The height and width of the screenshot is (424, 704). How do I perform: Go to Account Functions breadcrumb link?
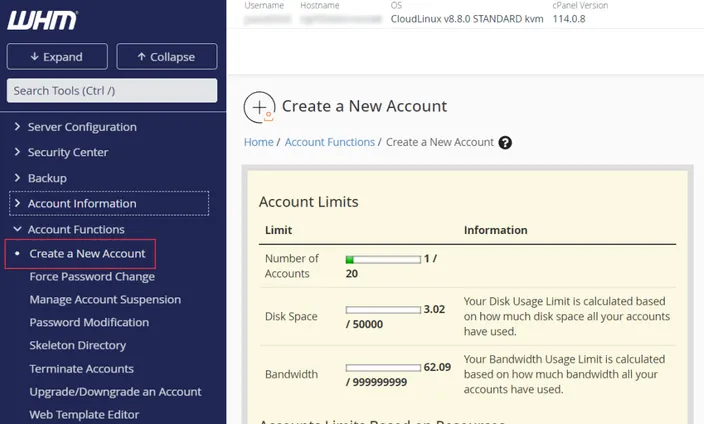[x=330, y=142]
